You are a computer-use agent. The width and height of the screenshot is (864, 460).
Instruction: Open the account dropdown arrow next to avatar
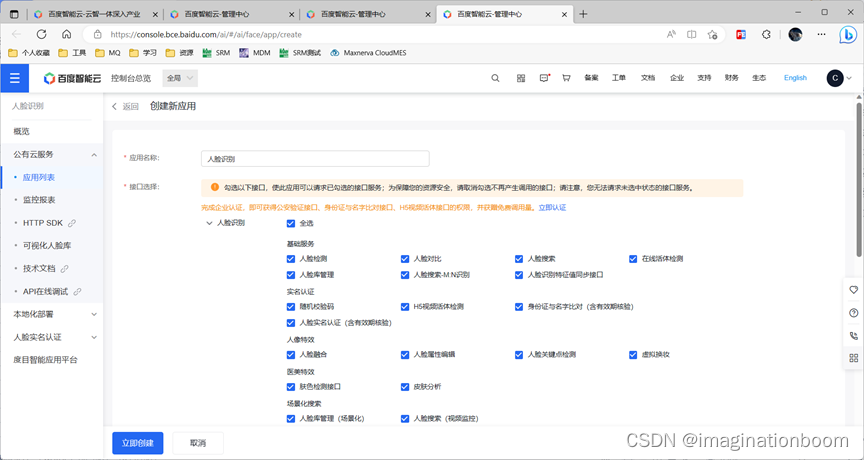pos(849,78)
